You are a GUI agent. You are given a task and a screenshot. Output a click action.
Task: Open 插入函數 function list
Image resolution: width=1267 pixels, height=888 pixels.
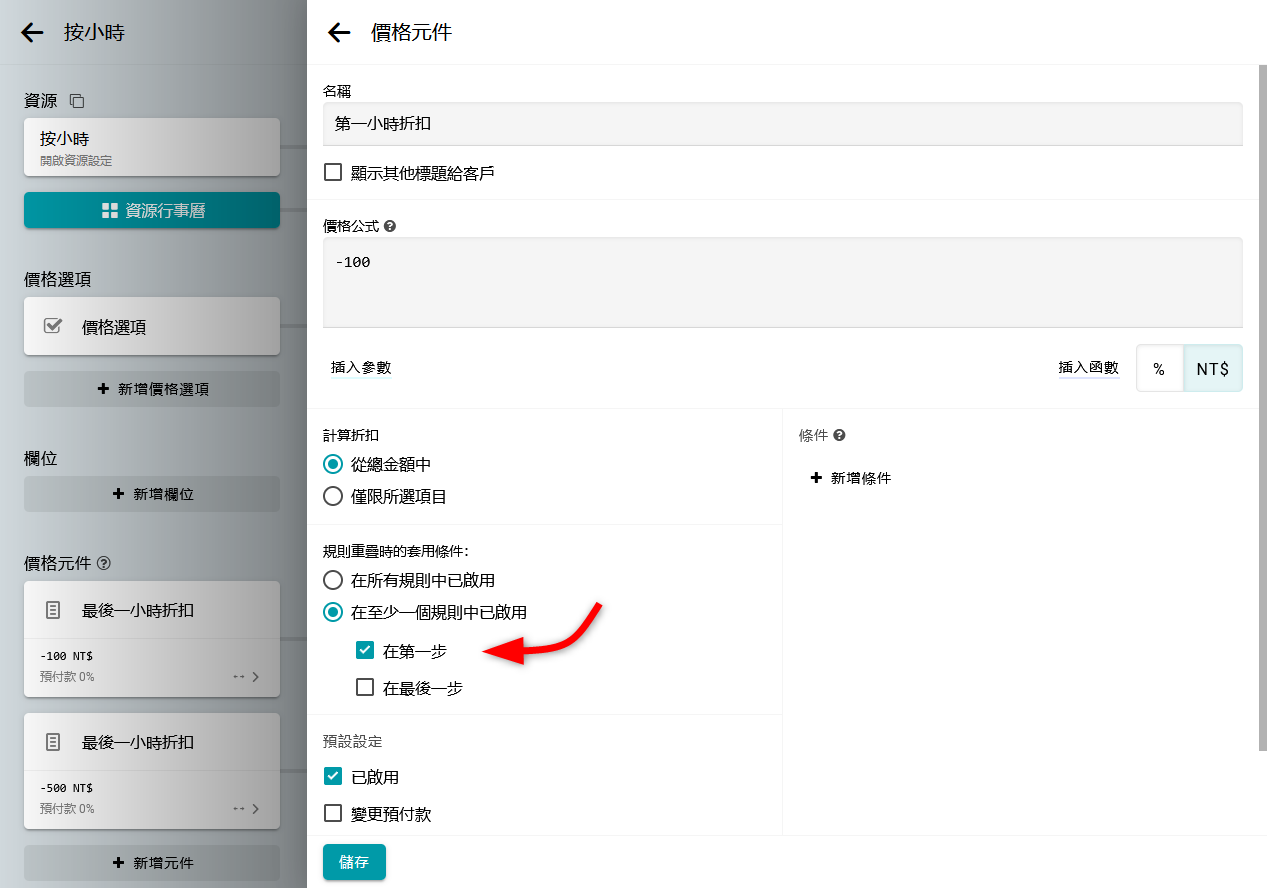(x=1088, y=368)
